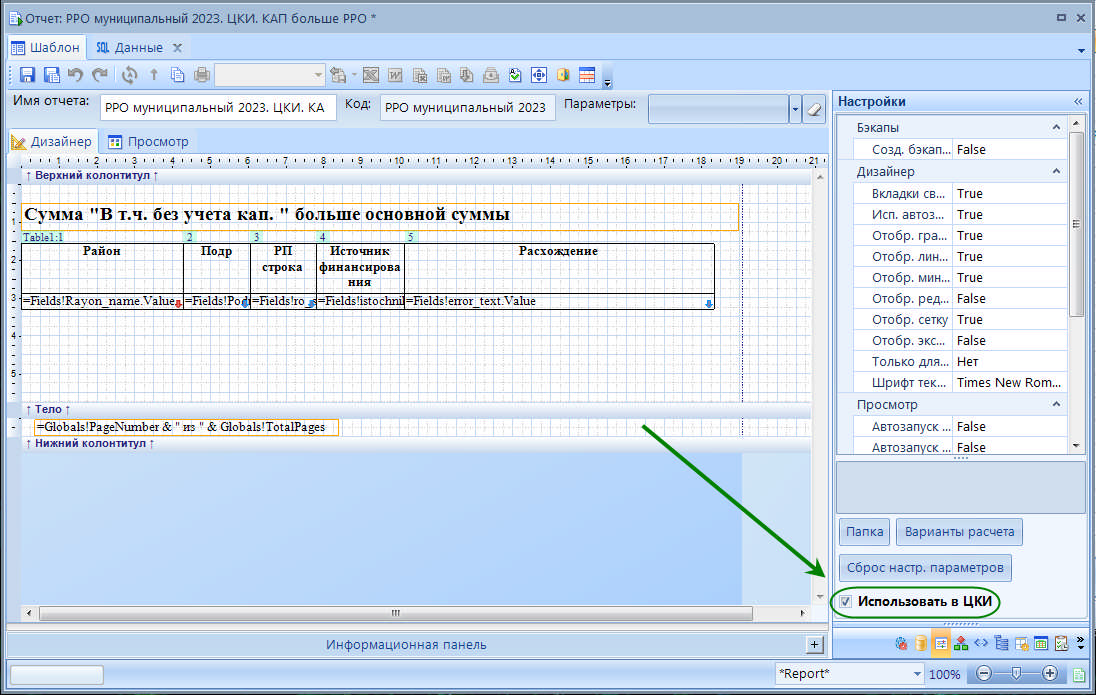The image size is (1096, 695).
Task: Open the *Report* dropdown in status bar
Action: [x=915, y=674]
